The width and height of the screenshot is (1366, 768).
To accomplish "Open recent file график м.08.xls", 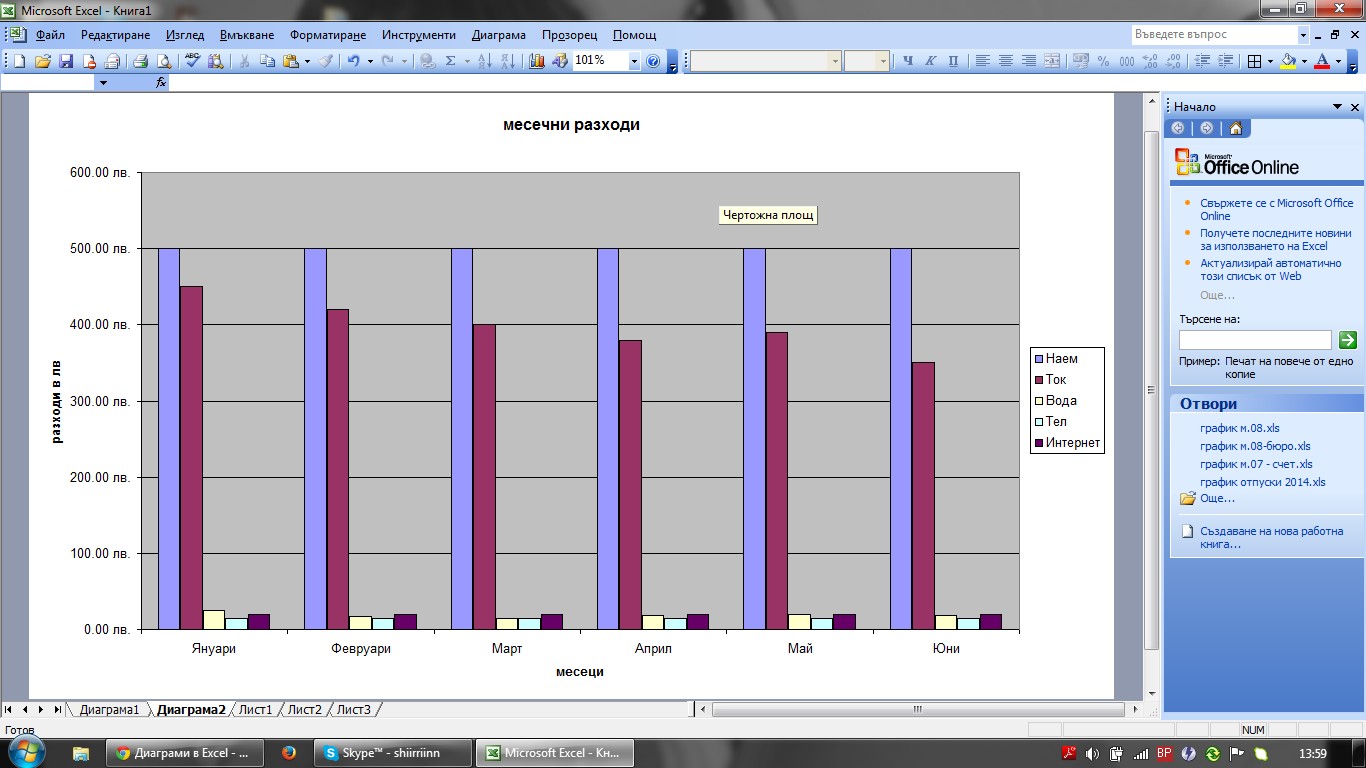I will [x=1239, y=428].
